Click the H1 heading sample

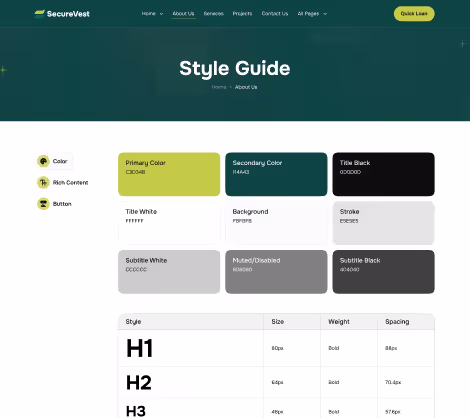(x=140, y=348)
